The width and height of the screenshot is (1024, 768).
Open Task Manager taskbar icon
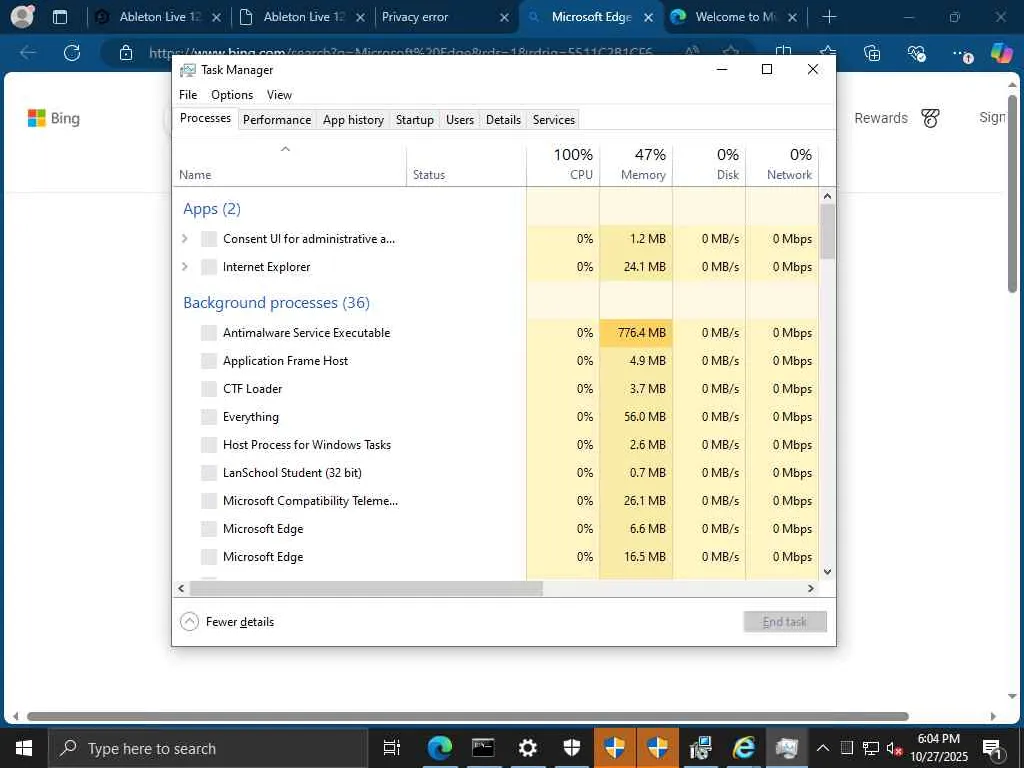coord(787,748)
